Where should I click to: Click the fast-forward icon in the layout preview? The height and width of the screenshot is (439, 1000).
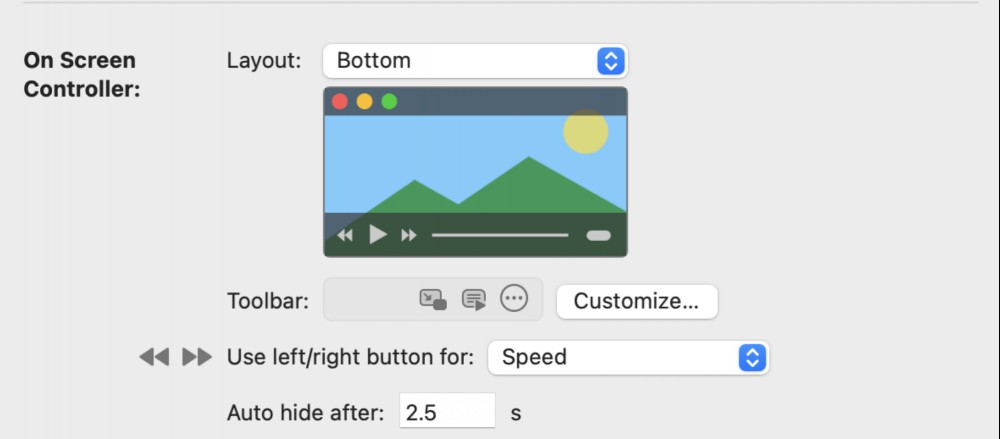pos(409,235)
